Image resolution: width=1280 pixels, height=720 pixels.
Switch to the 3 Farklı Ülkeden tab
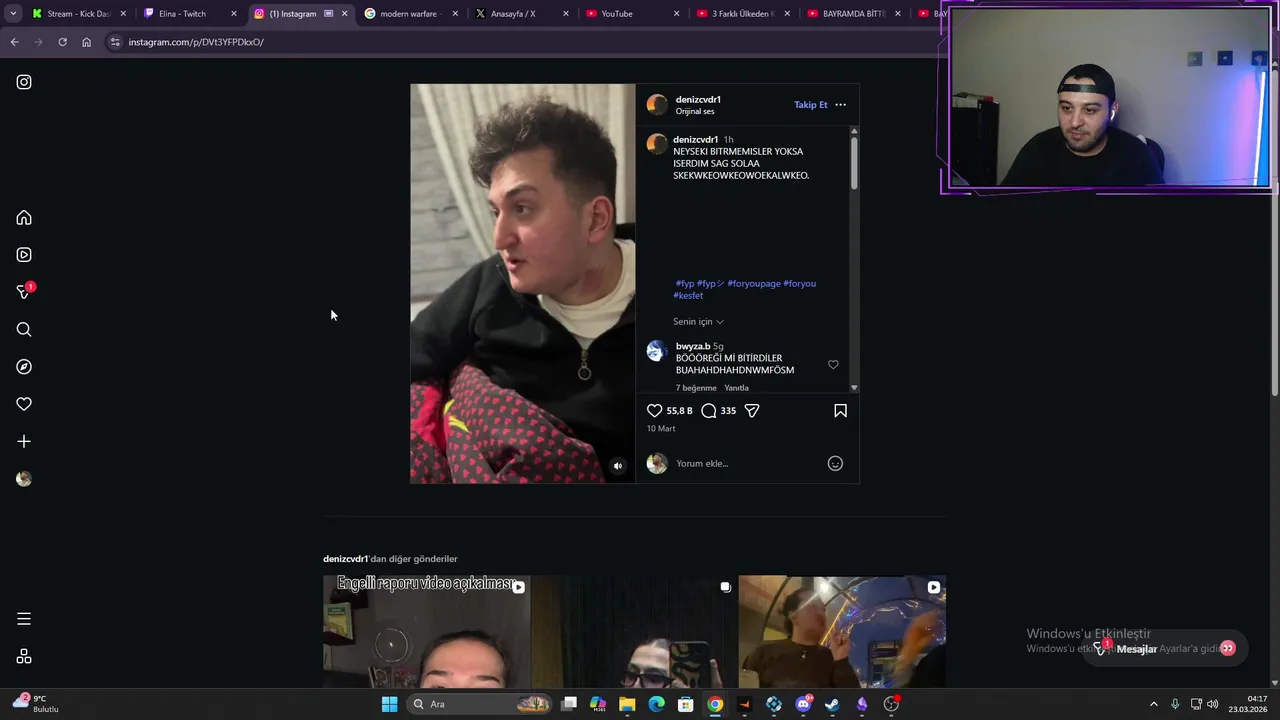[x=742, y=14]
